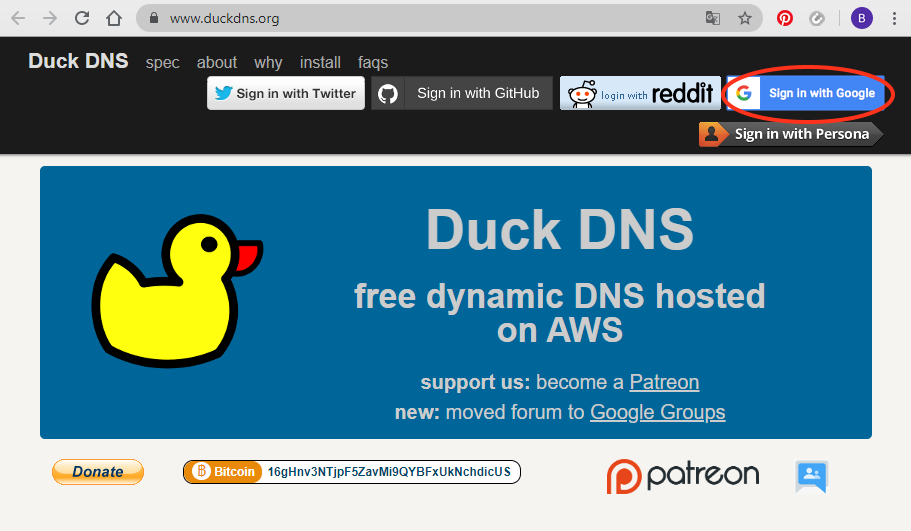
Task: Click the padlock site security icon
Action: 154,18
